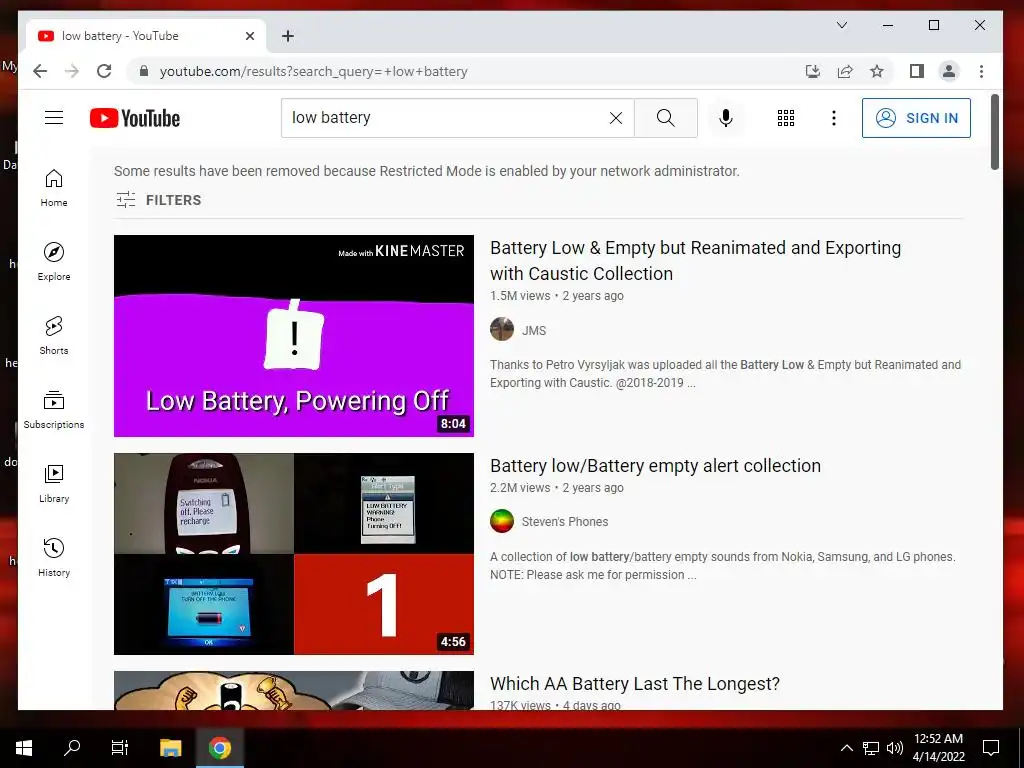Click Steven's Phones channel avatar

[x=502, y=521]
